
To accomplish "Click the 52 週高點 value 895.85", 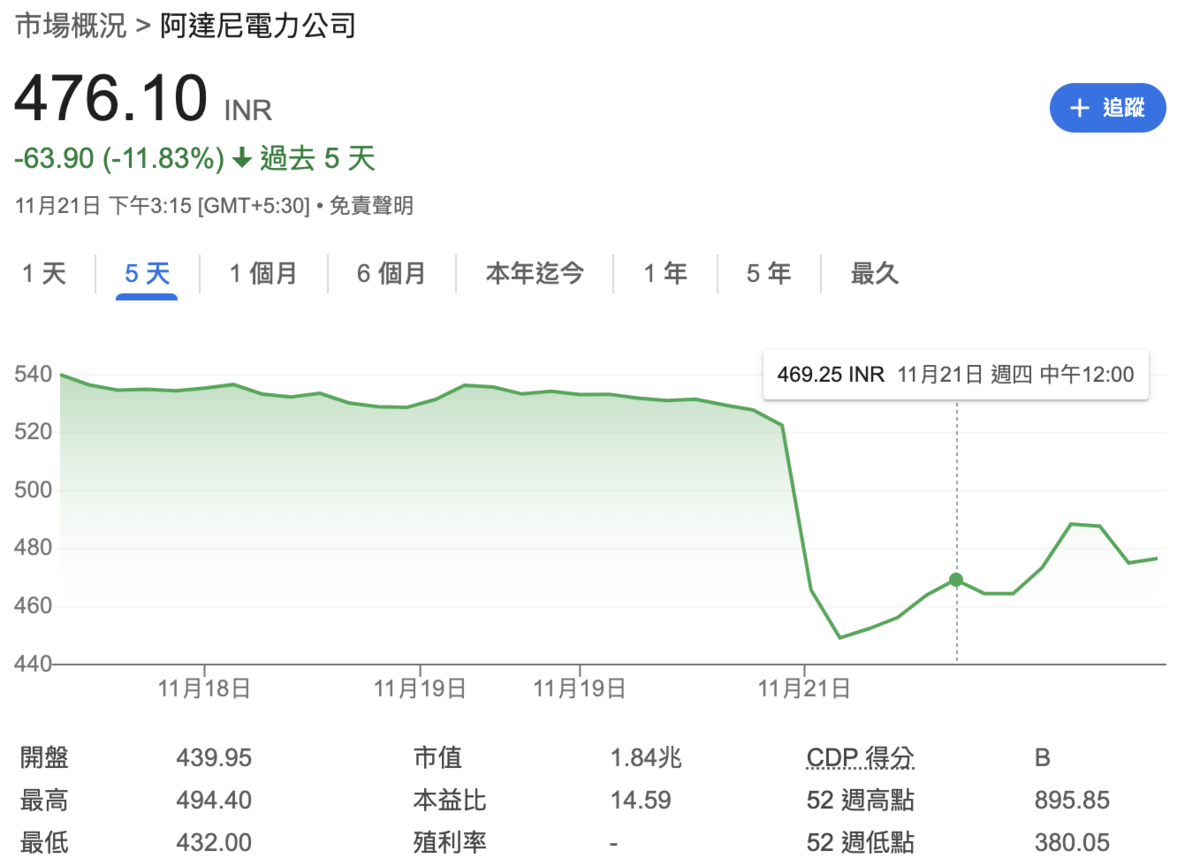I will 1072,800.
